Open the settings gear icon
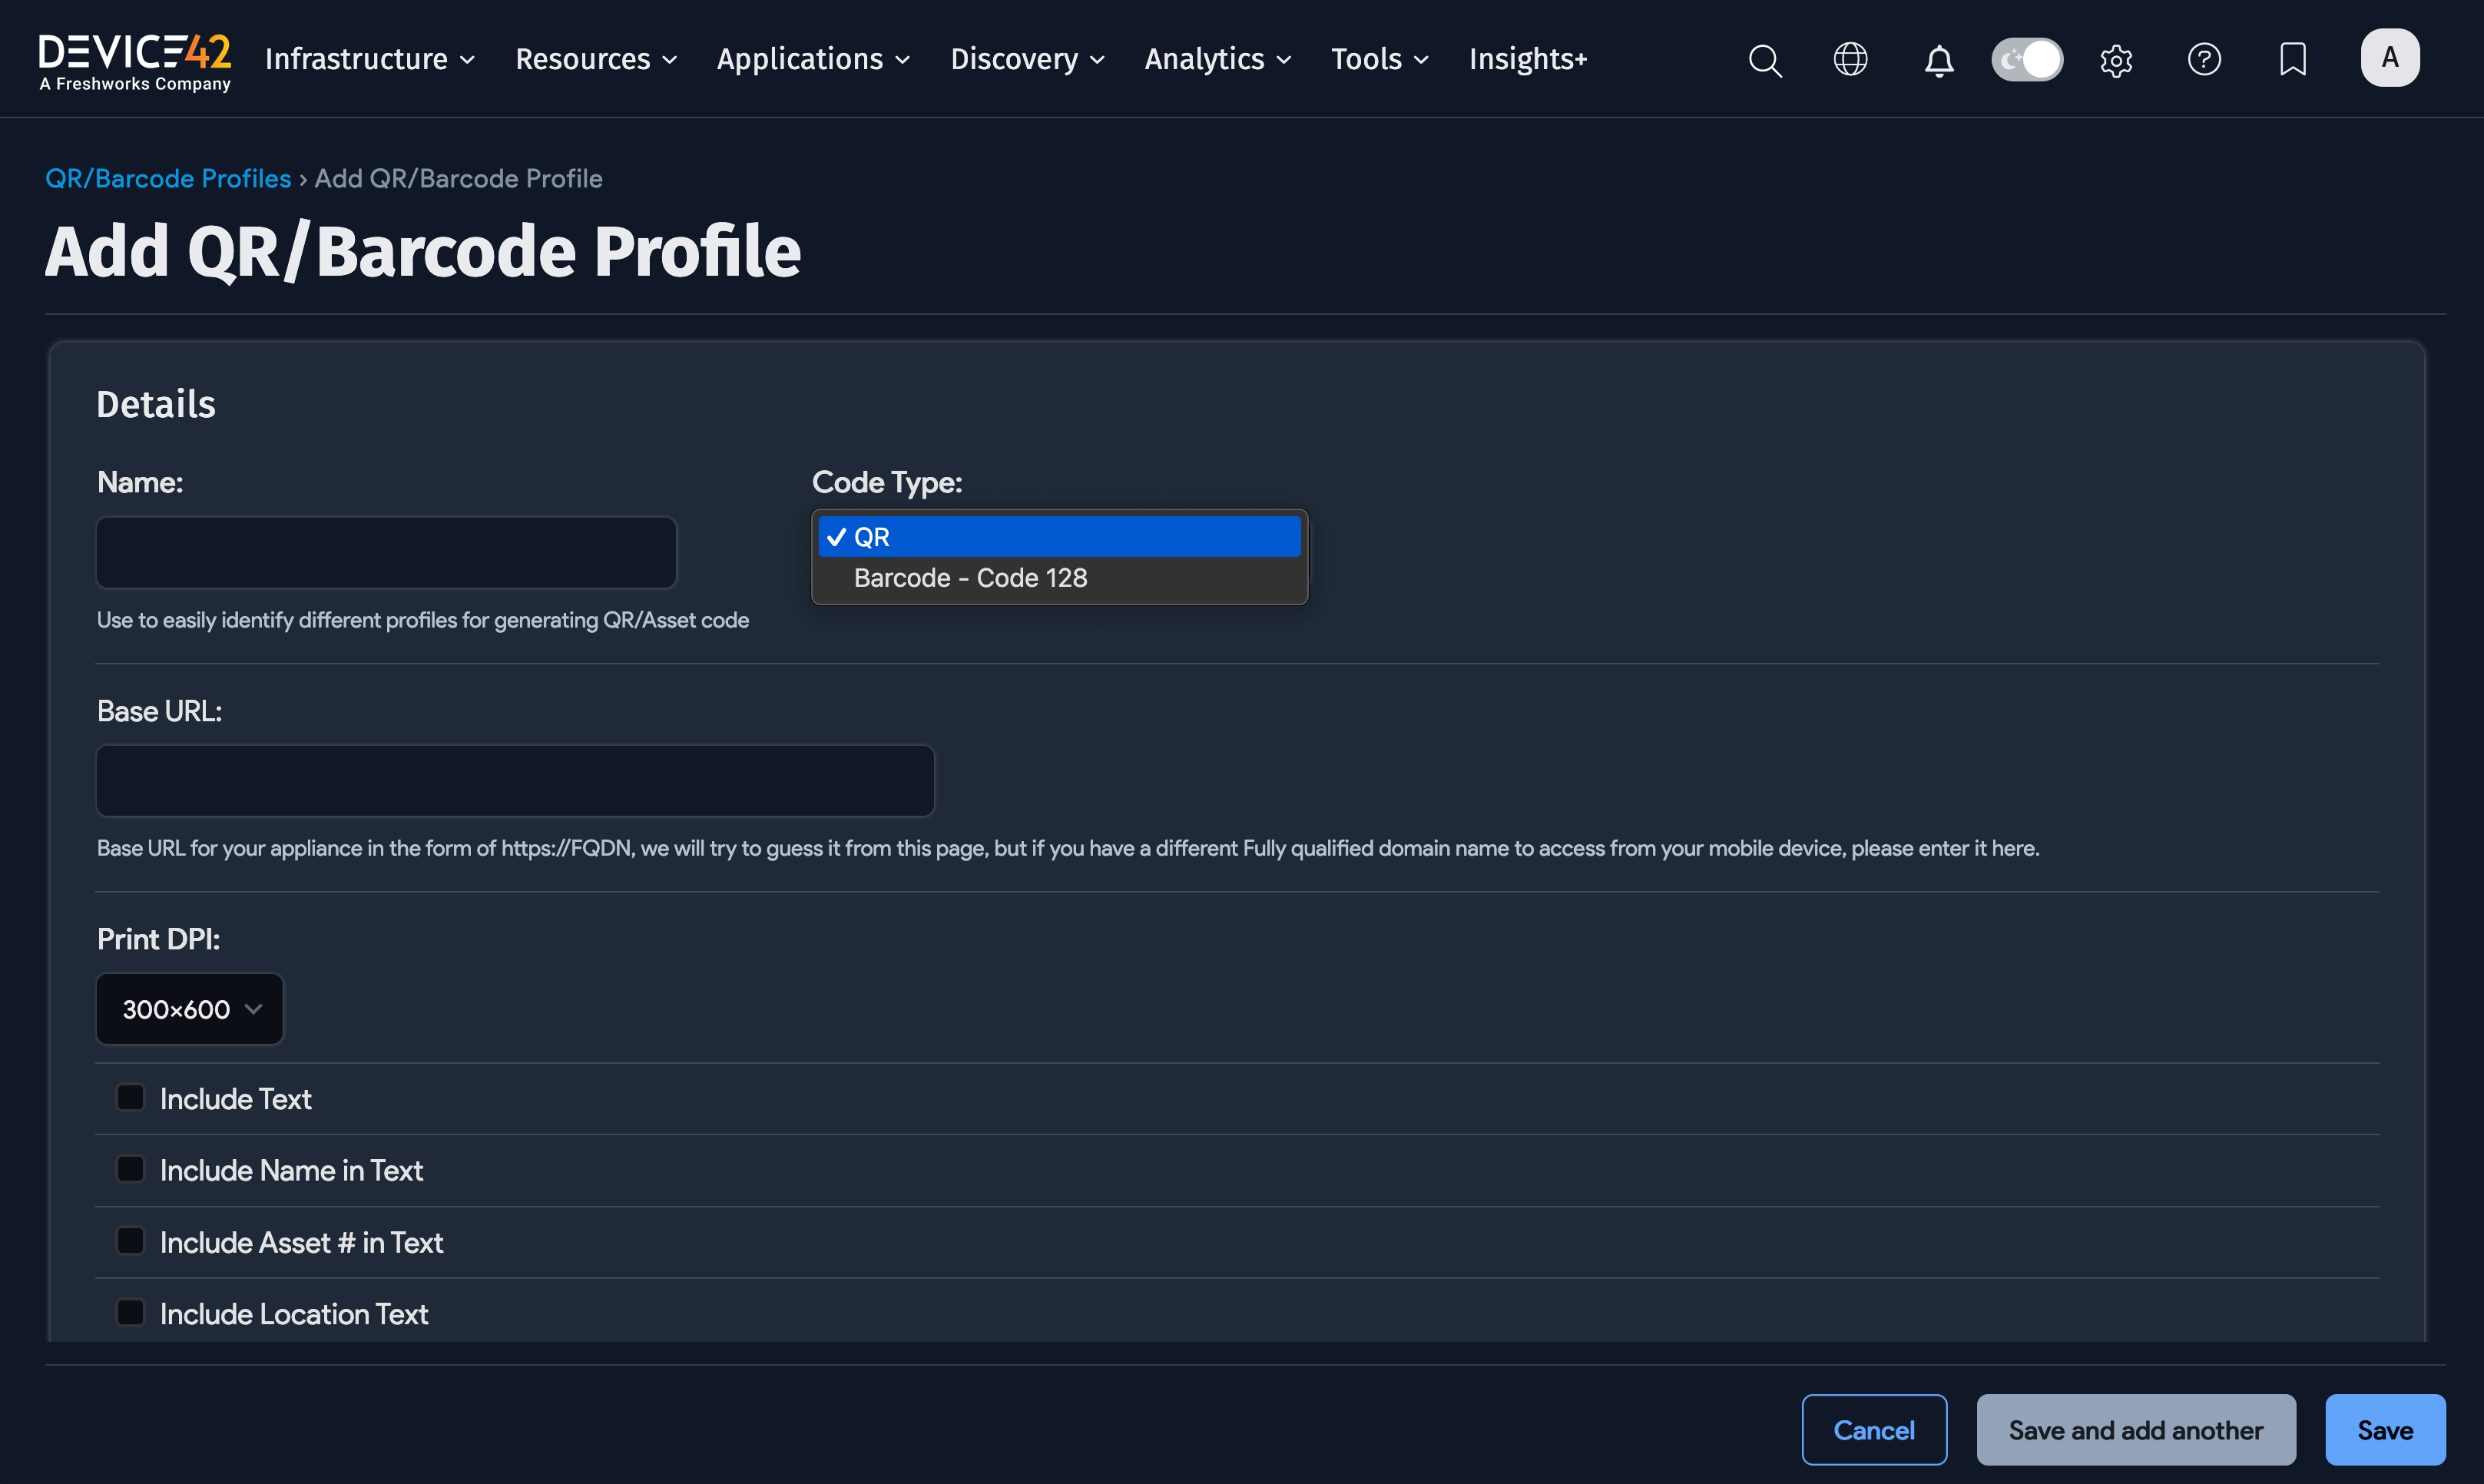This screenshot has height=1484, width=2484. pyautogui.click(x=2116, y=60)
